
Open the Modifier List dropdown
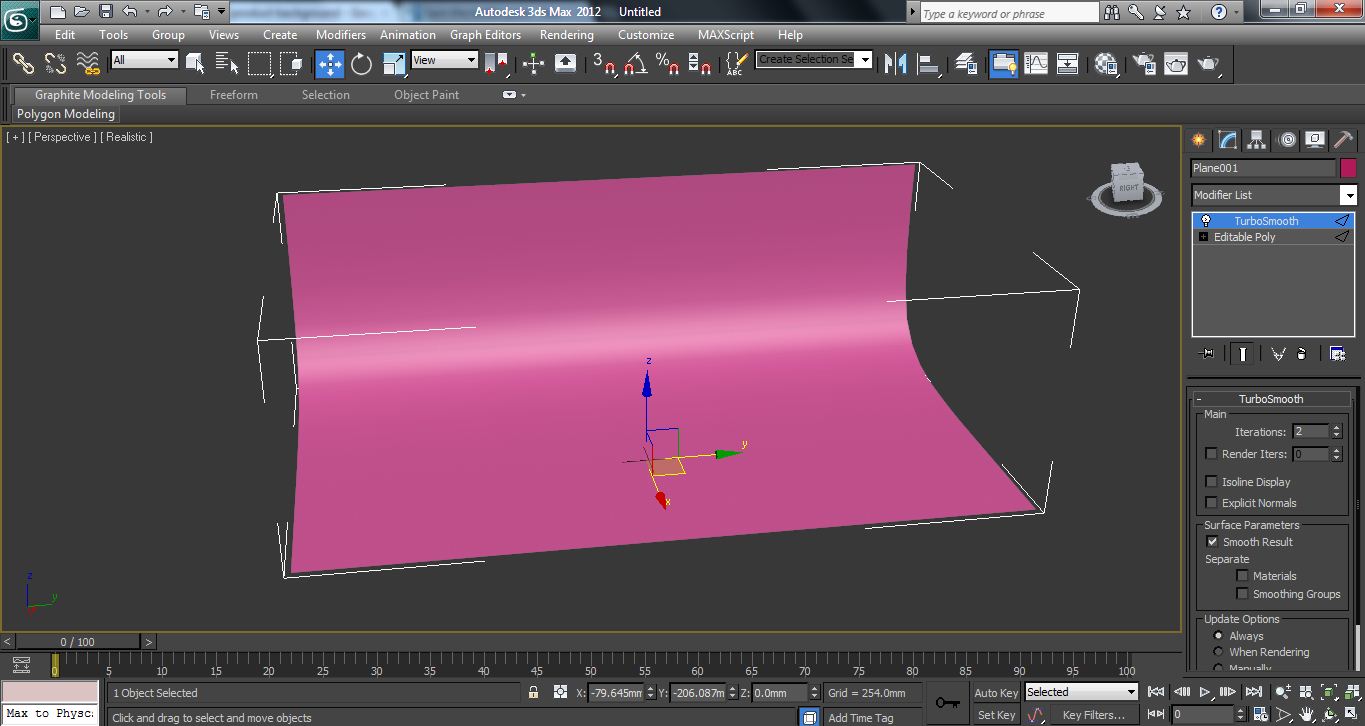click(1350, 194)
